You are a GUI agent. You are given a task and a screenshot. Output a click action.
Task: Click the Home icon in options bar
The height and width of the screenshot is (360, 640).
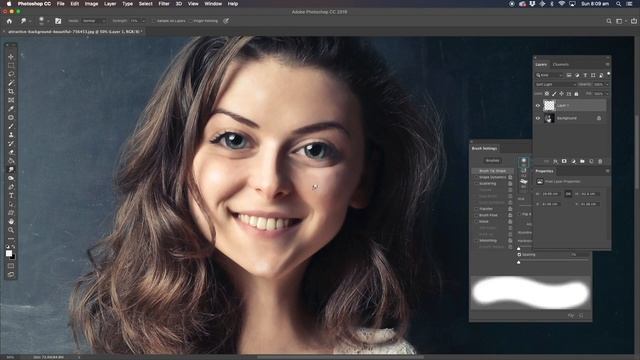pyautogui.click(x=9, y=21)
